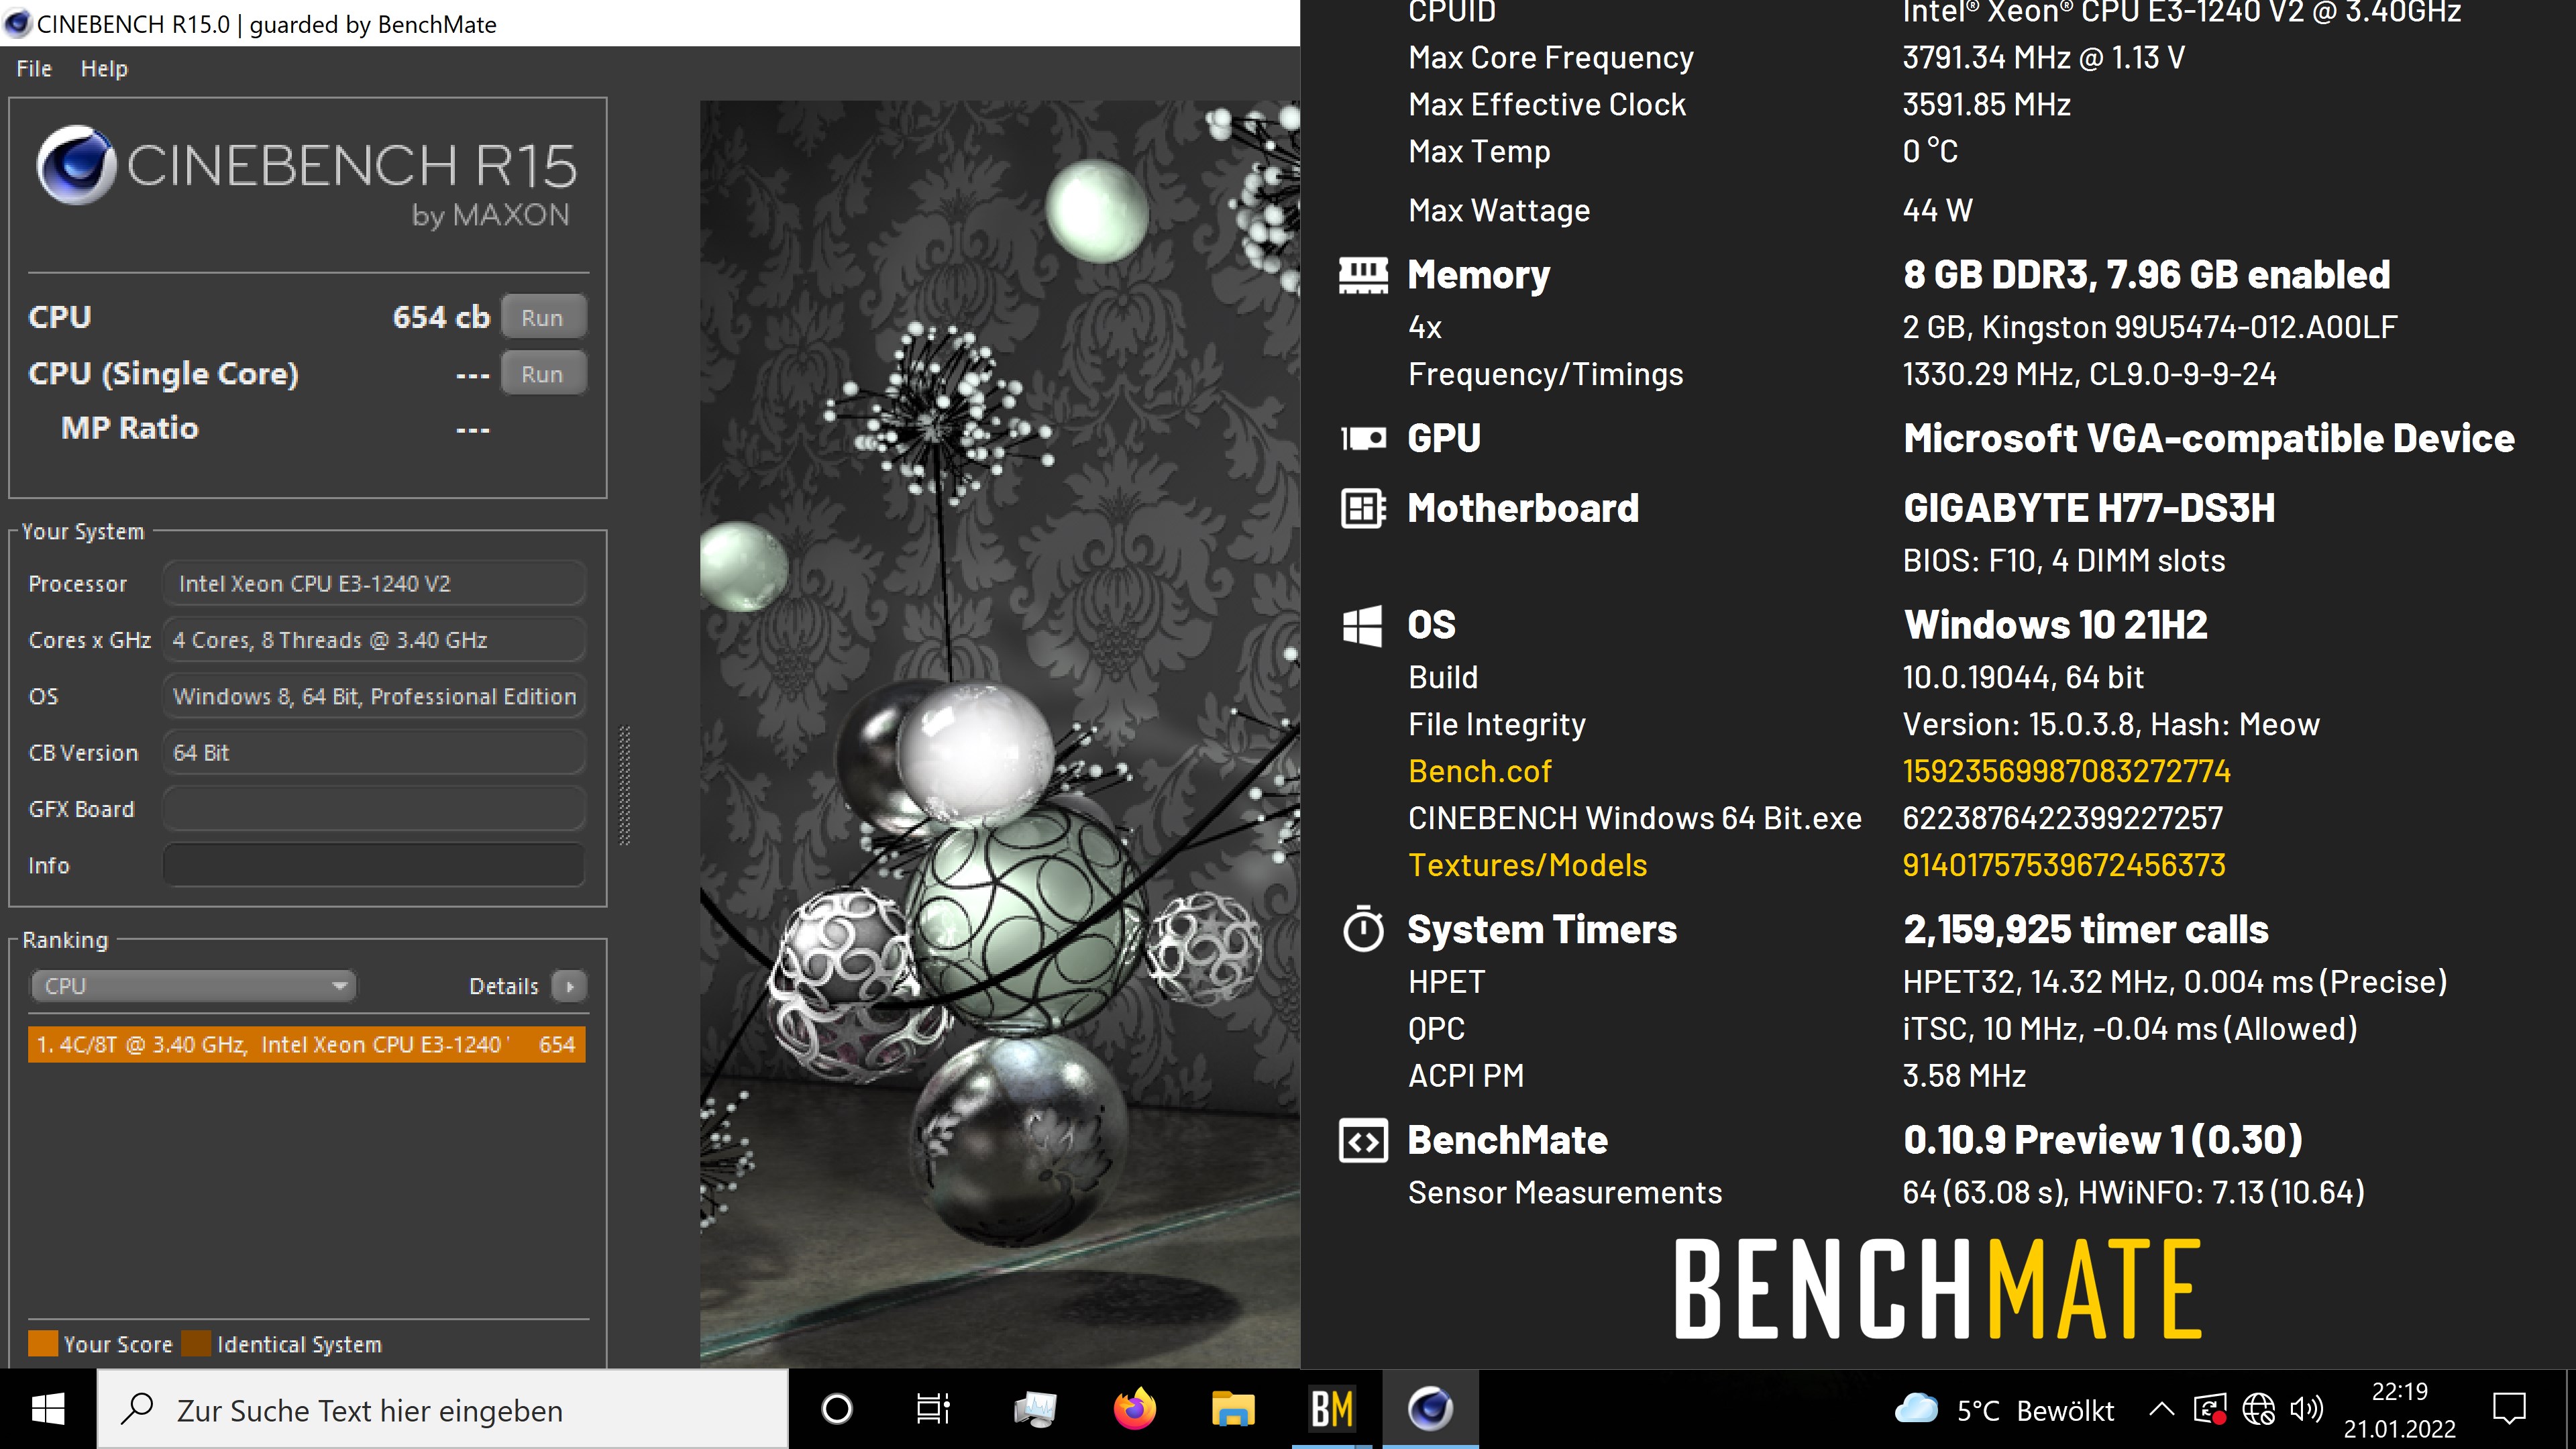This screenshot has height=1449, width=2576.
Task: Click the 654 cb score value
Action: [x=441, y=317]
